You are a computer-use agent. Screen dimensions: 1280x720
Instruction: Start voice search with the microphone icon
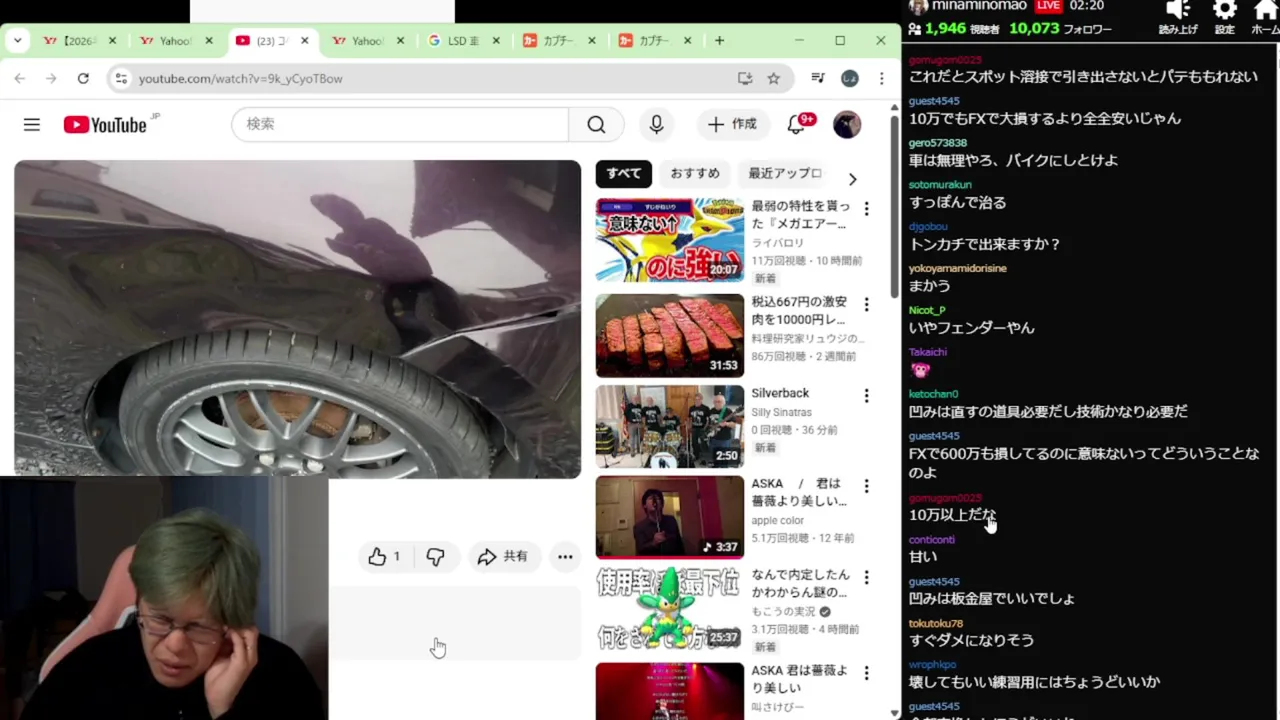[x=656, y=124]
